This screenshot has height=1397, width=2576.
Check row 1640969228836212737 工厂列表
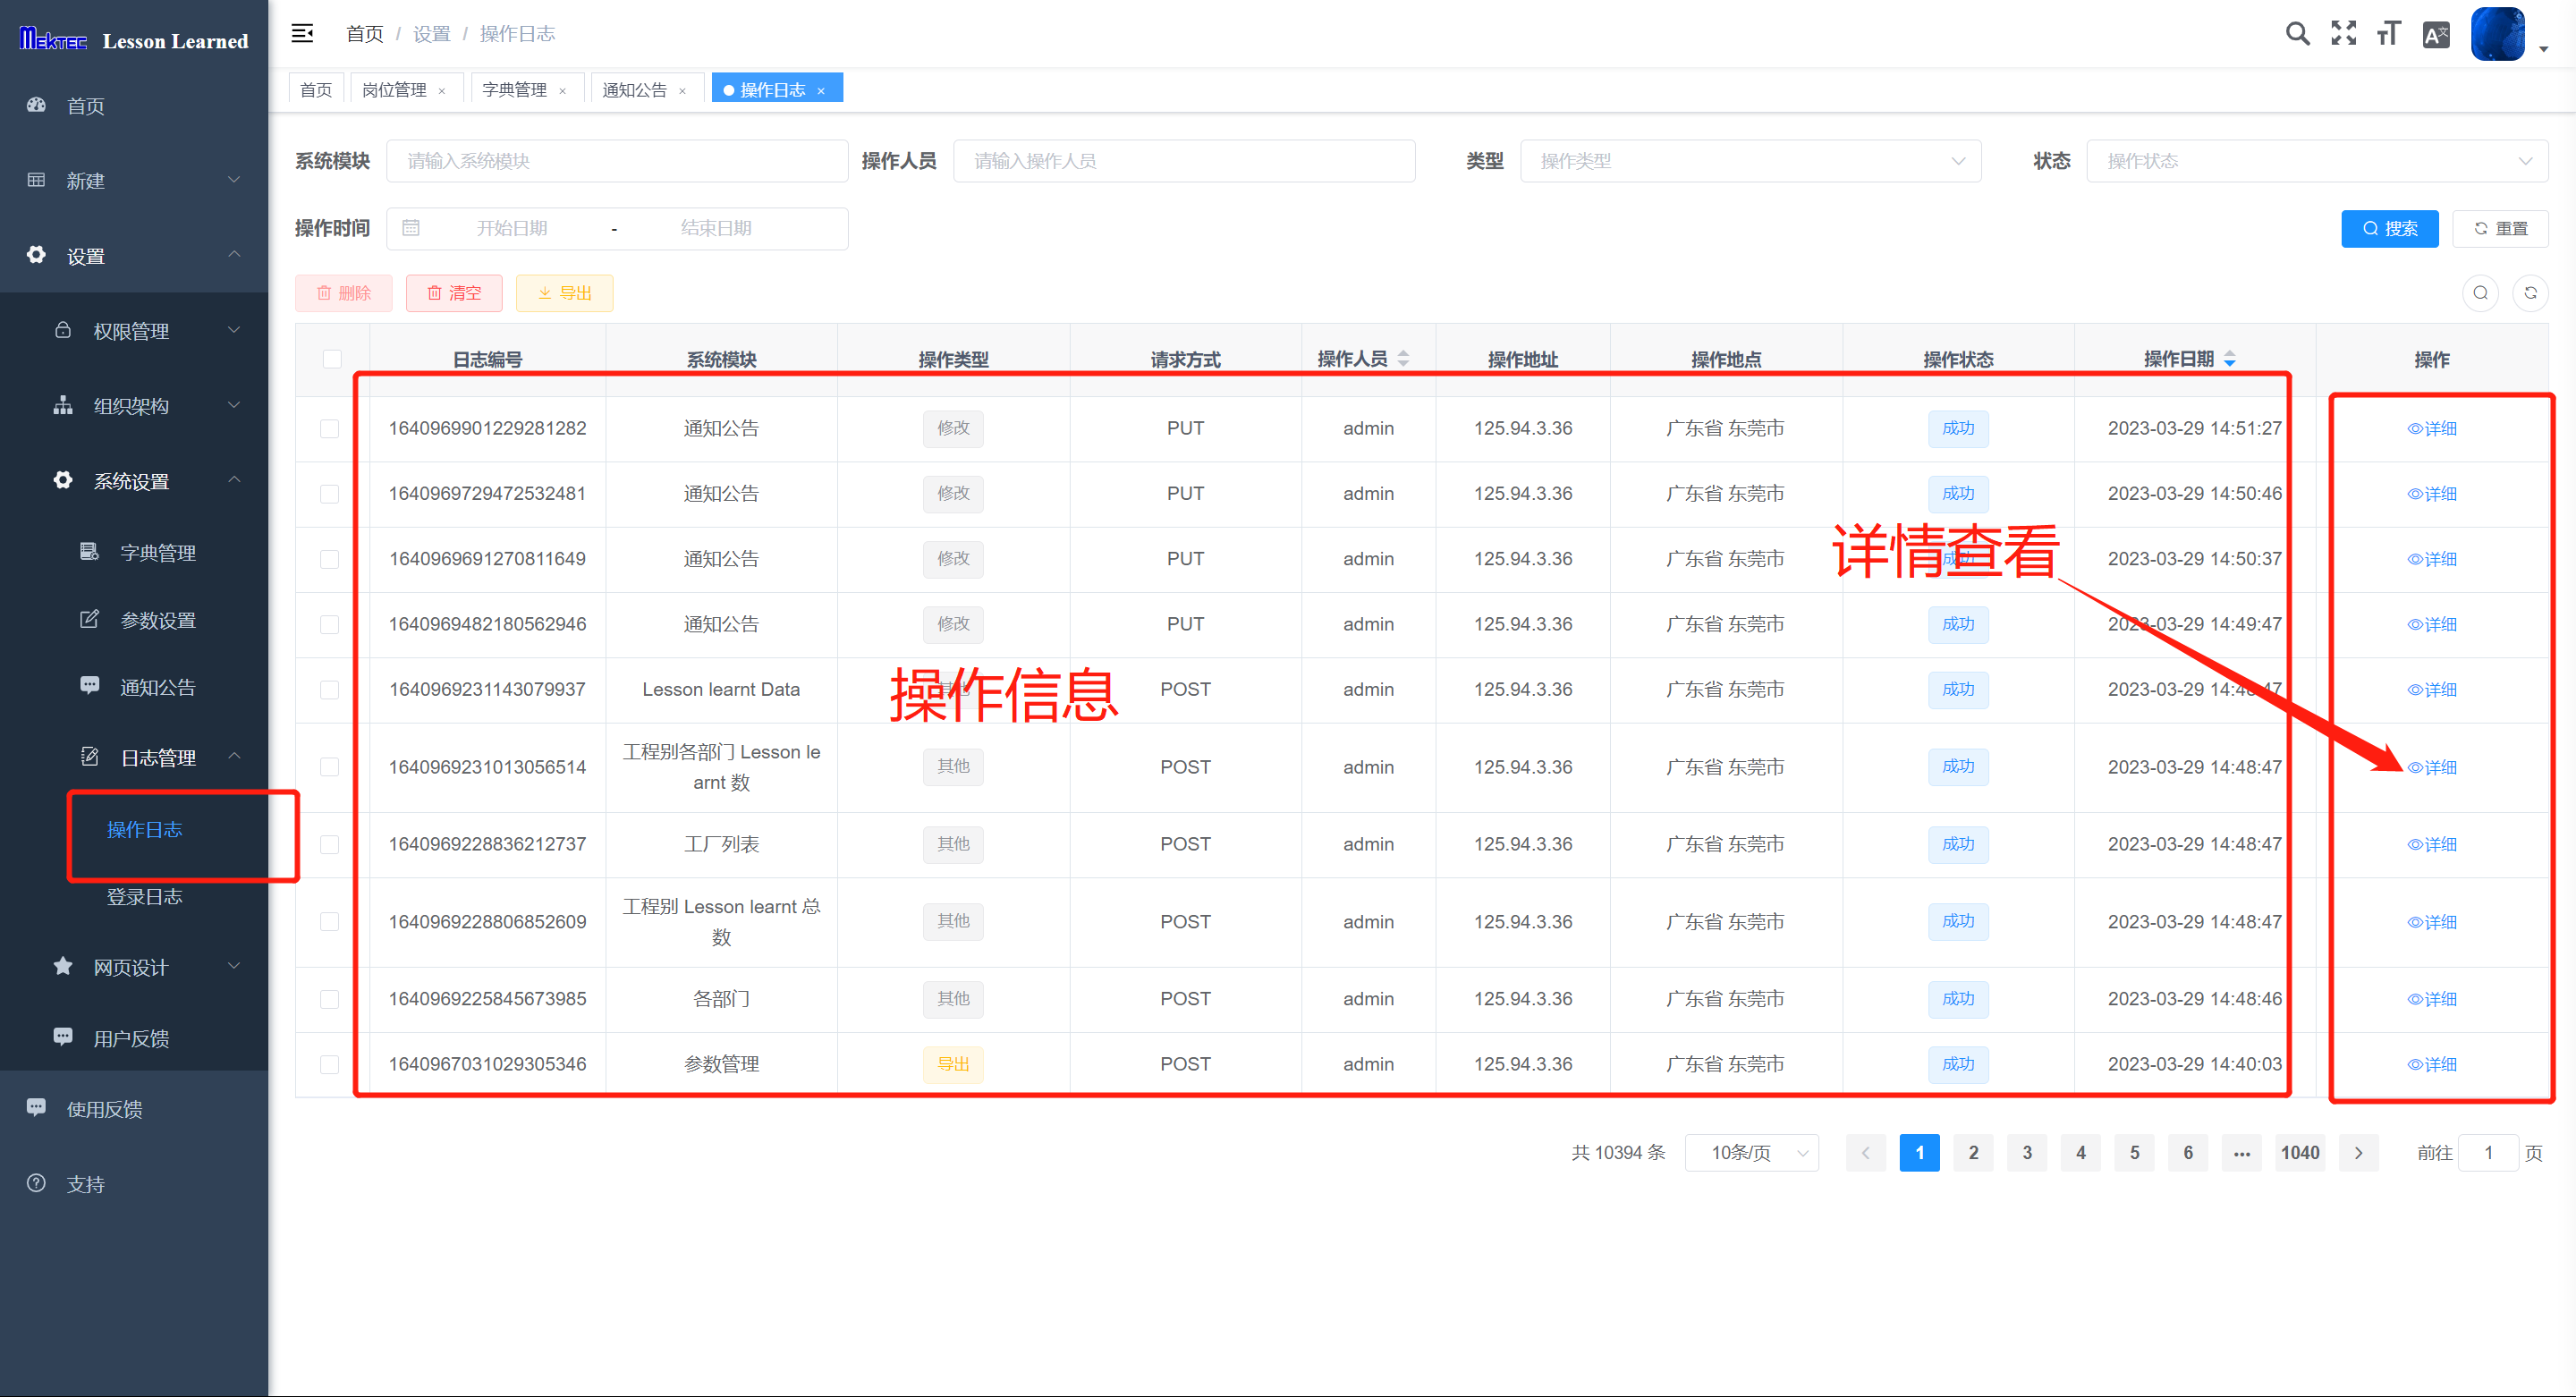329,845
